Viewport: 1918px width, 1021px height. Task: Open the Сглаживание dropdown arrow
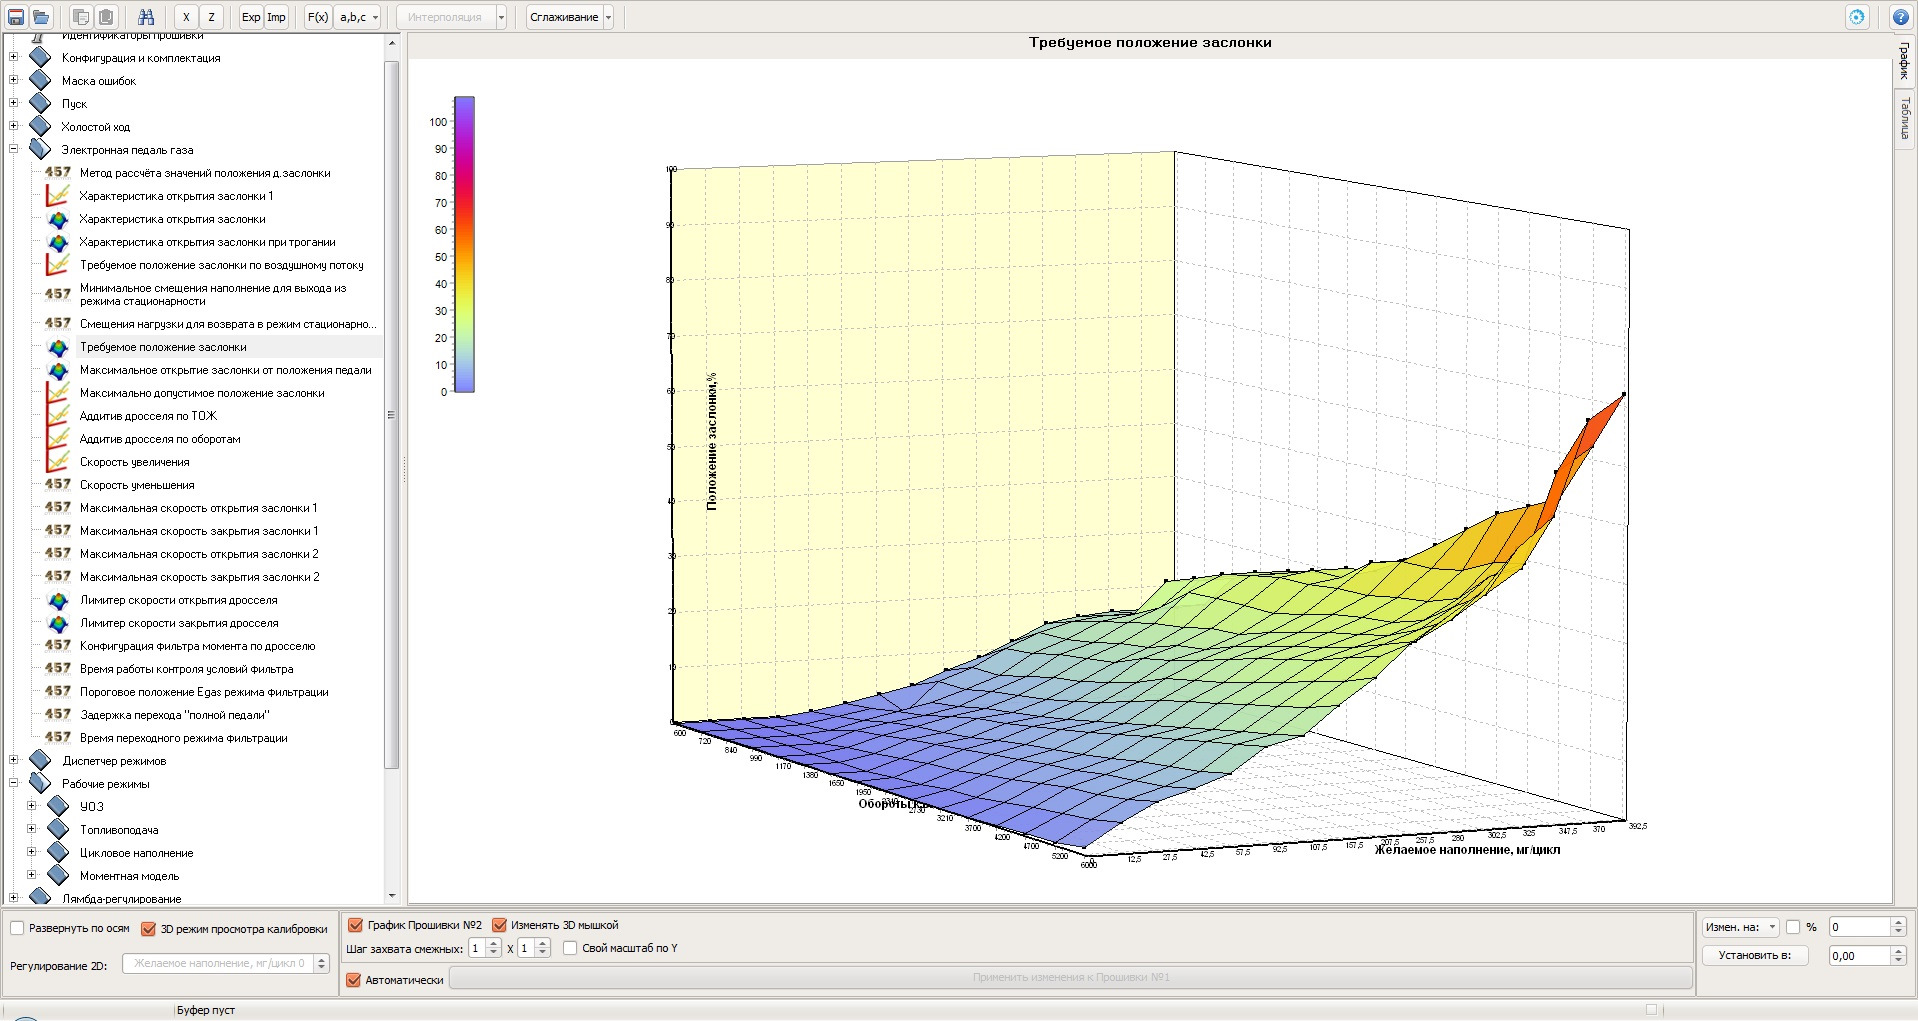pos(608,17)
